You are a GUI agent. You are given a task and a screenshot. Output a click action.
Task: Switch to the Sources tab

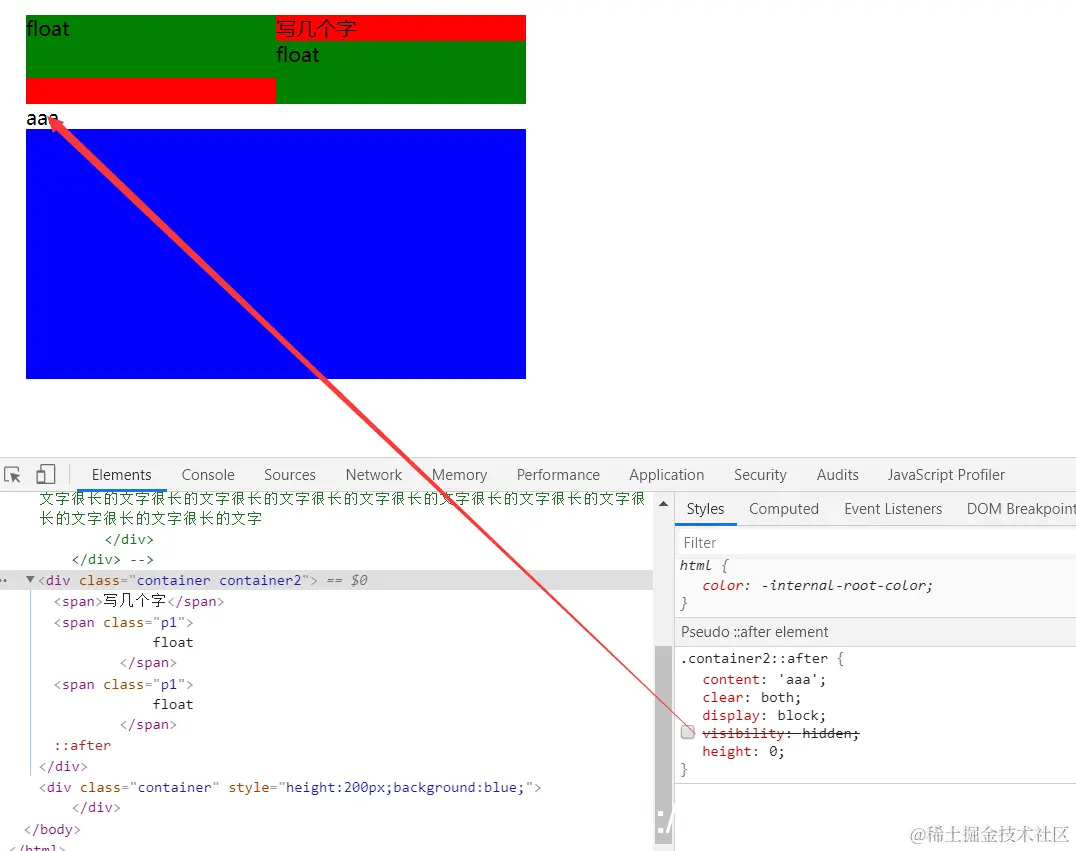290,475
